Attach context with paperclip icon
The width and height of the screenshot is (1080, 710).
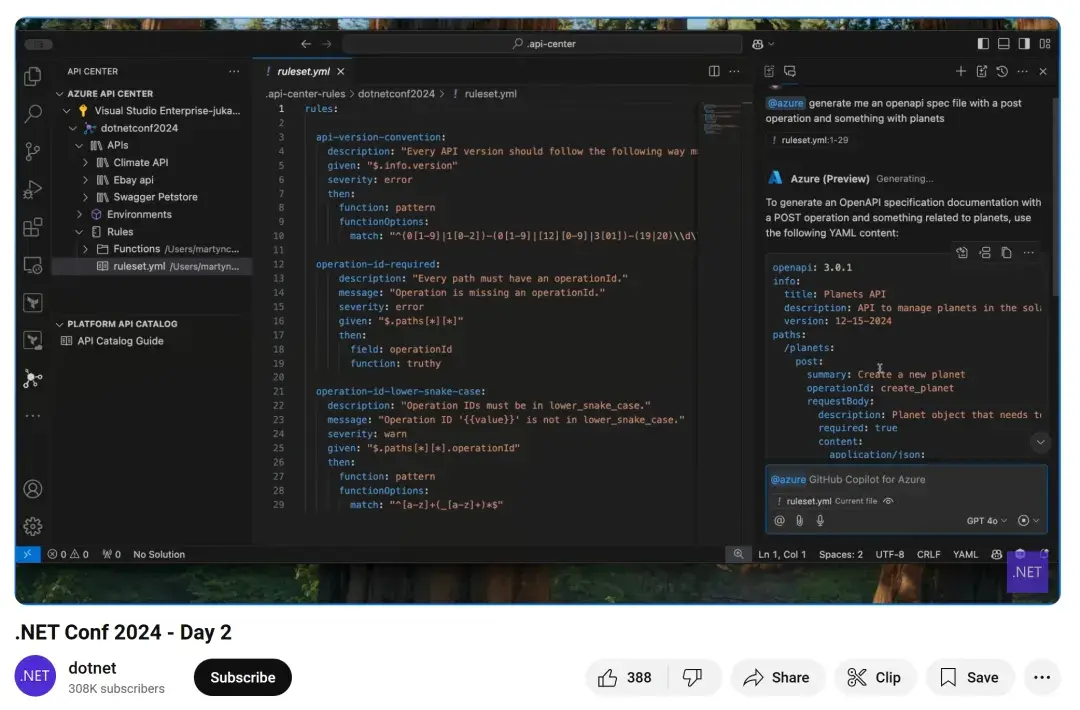(x=799, y=521)
